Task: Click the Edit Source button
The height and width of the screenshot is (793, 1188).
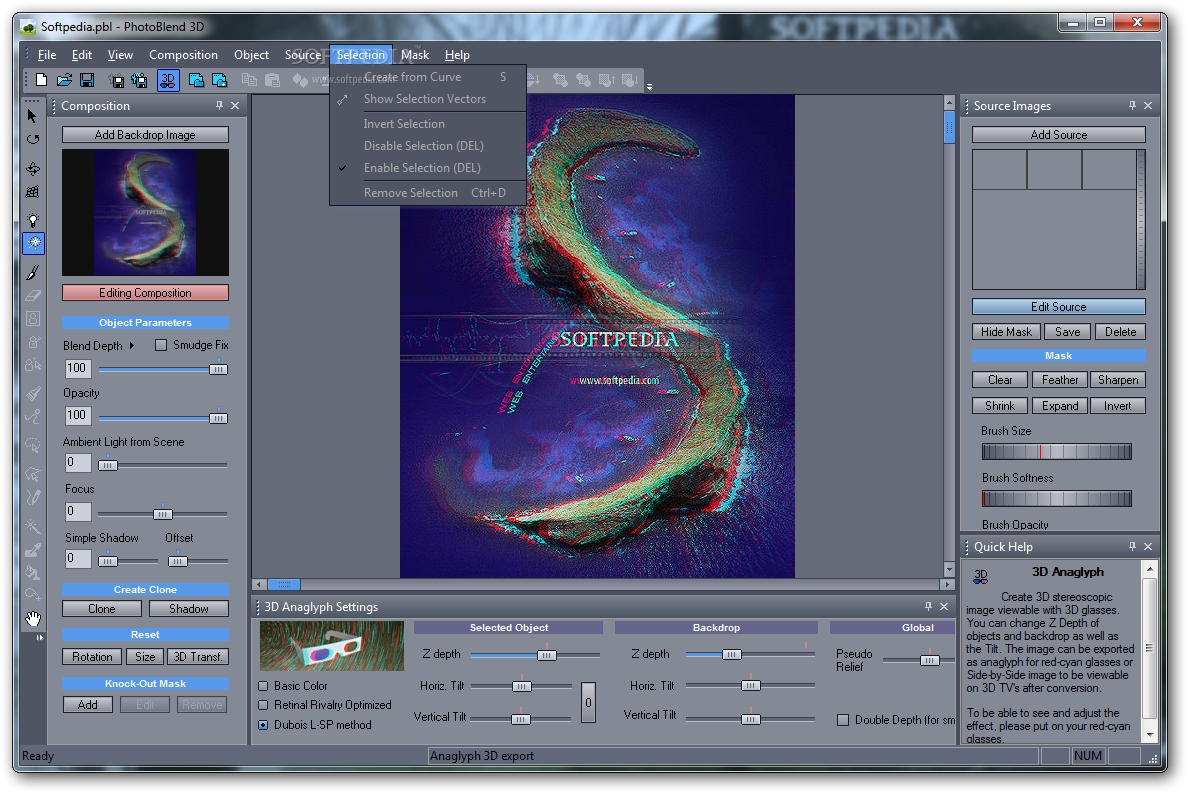Action: [1058, 306]
